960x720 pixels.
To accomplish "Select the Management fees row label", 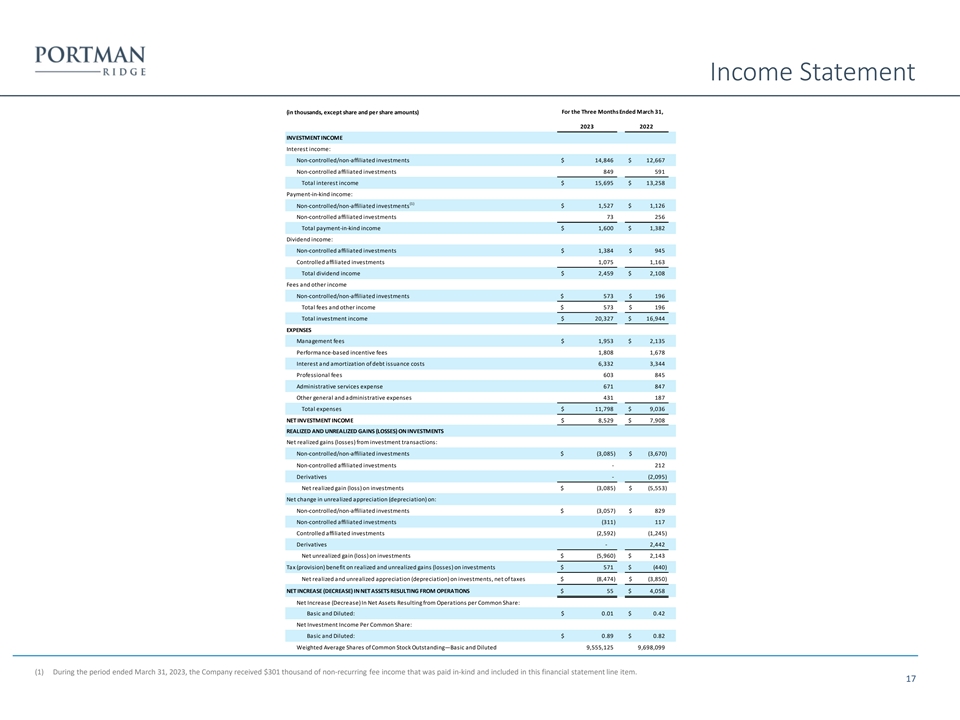I will pyautogui.click(x=321, y=341).
